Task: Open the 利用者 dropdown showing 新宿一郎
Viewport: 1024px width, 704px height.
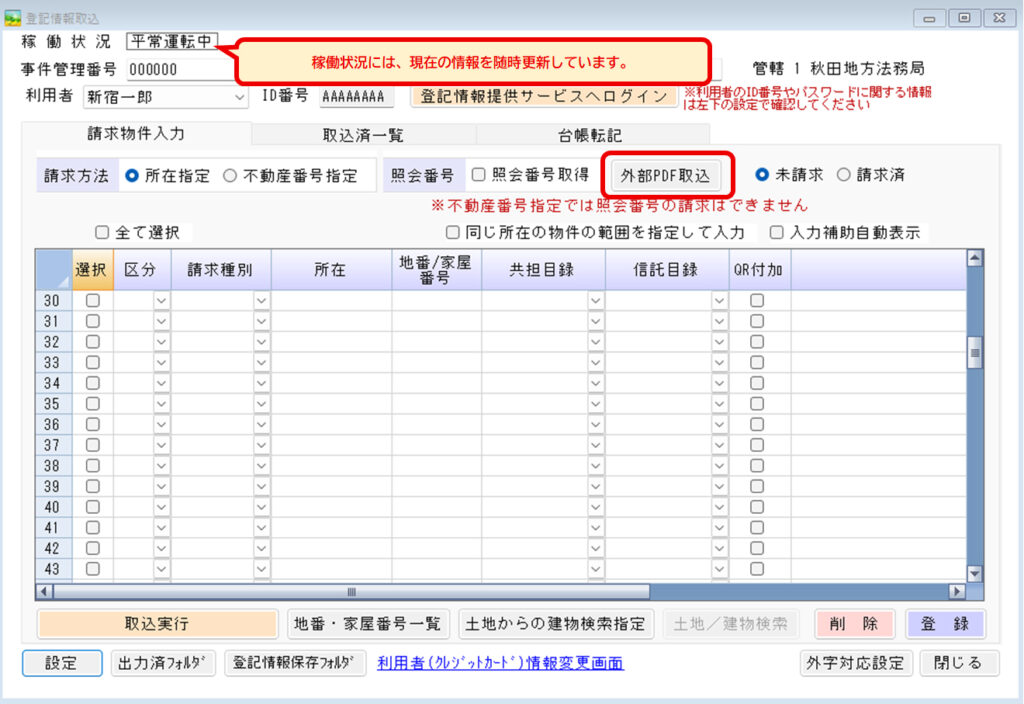Action: (x=239, y=97)
